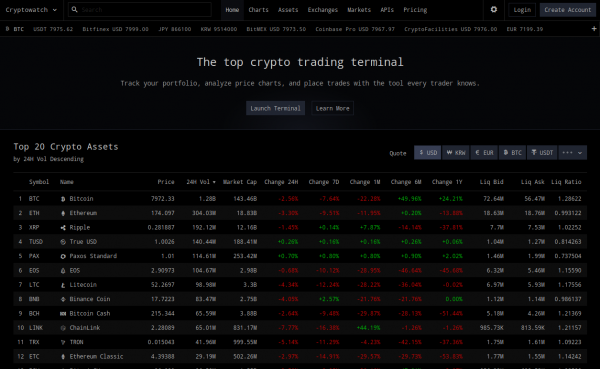Open the Bitcoin row name

pyautogui.click(x=81, y=199)
